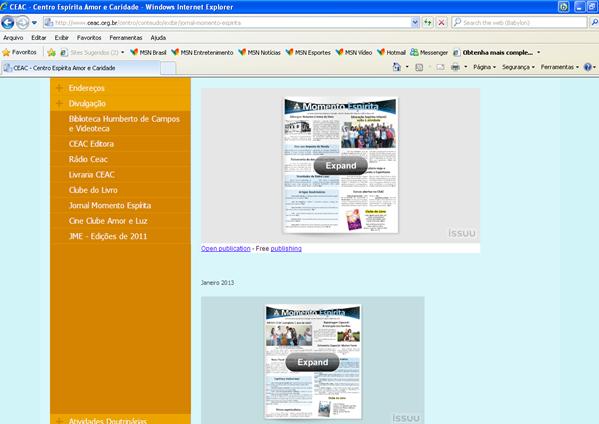Open the Ferramentas menu in menu bar
Image resolution: width=599 pixels, height=424 pixels.
pyautogui.click(x=126, y=37)
